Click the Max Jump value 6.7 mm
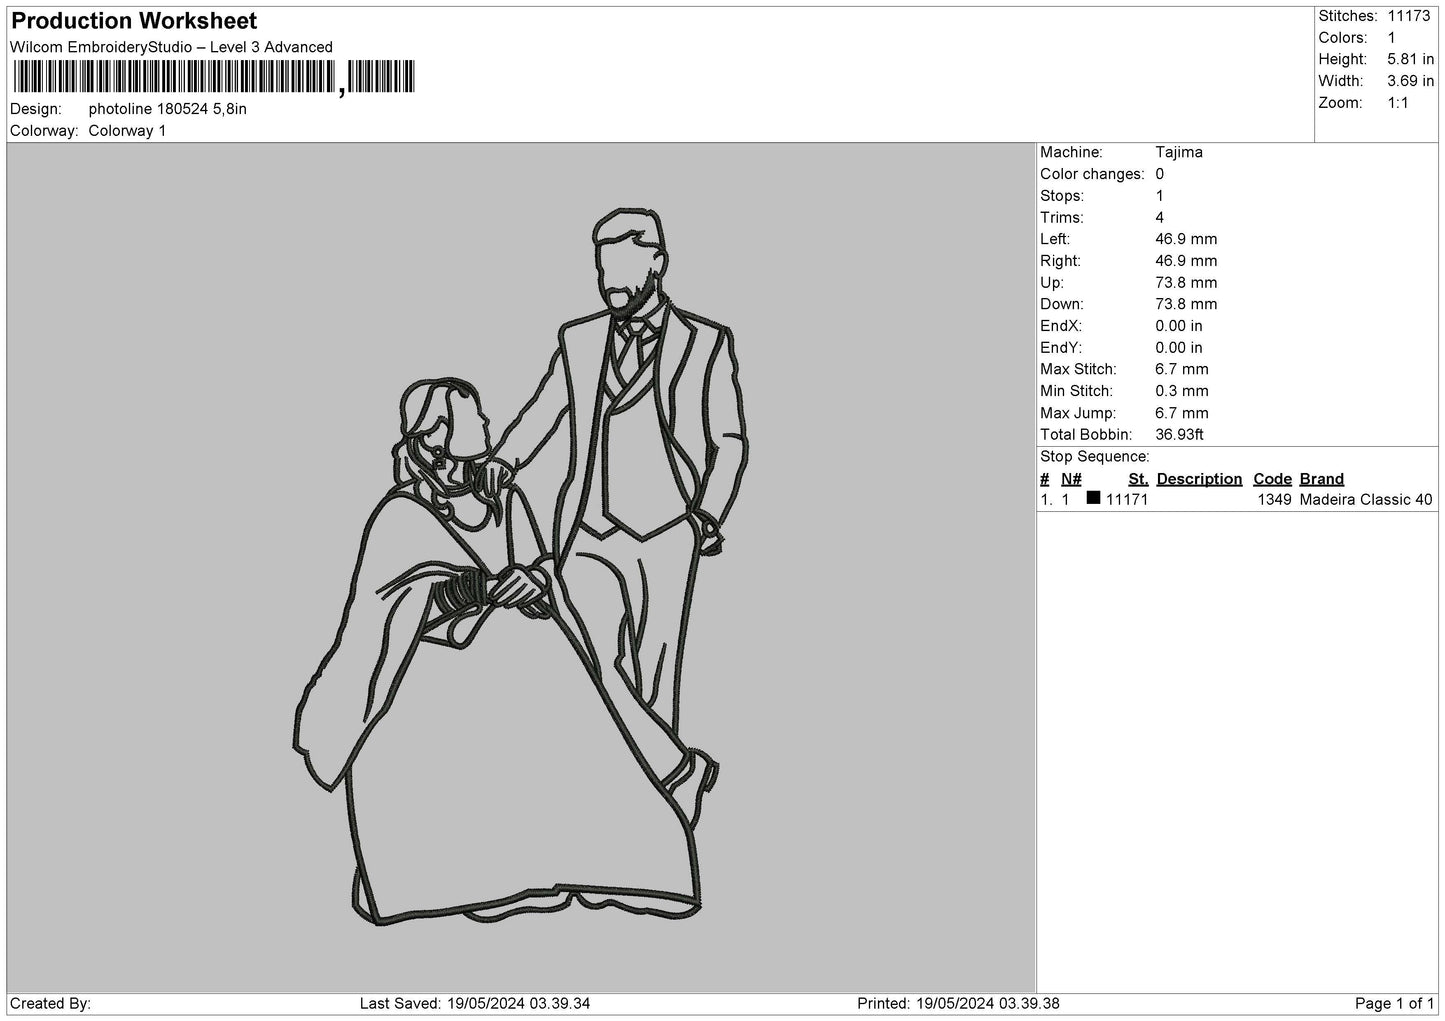Screen dimensions: 1445x1021 point(1182,413)
